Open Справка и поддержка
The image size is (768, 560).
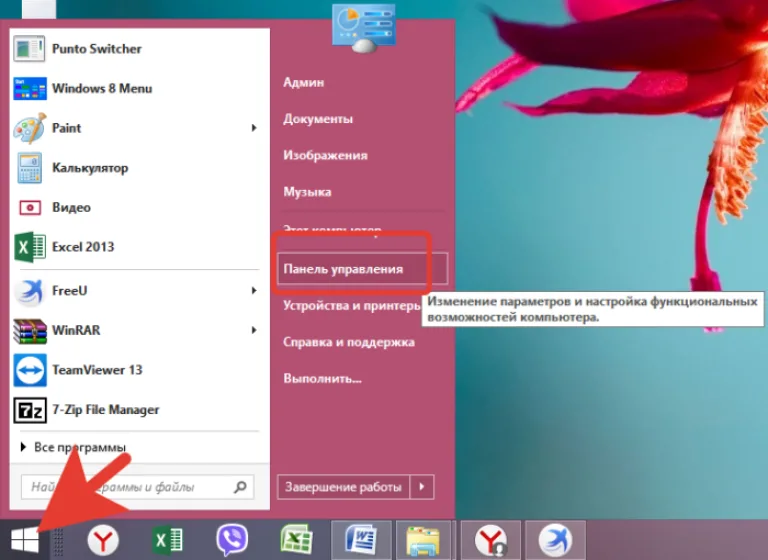(x=349, y=342)
